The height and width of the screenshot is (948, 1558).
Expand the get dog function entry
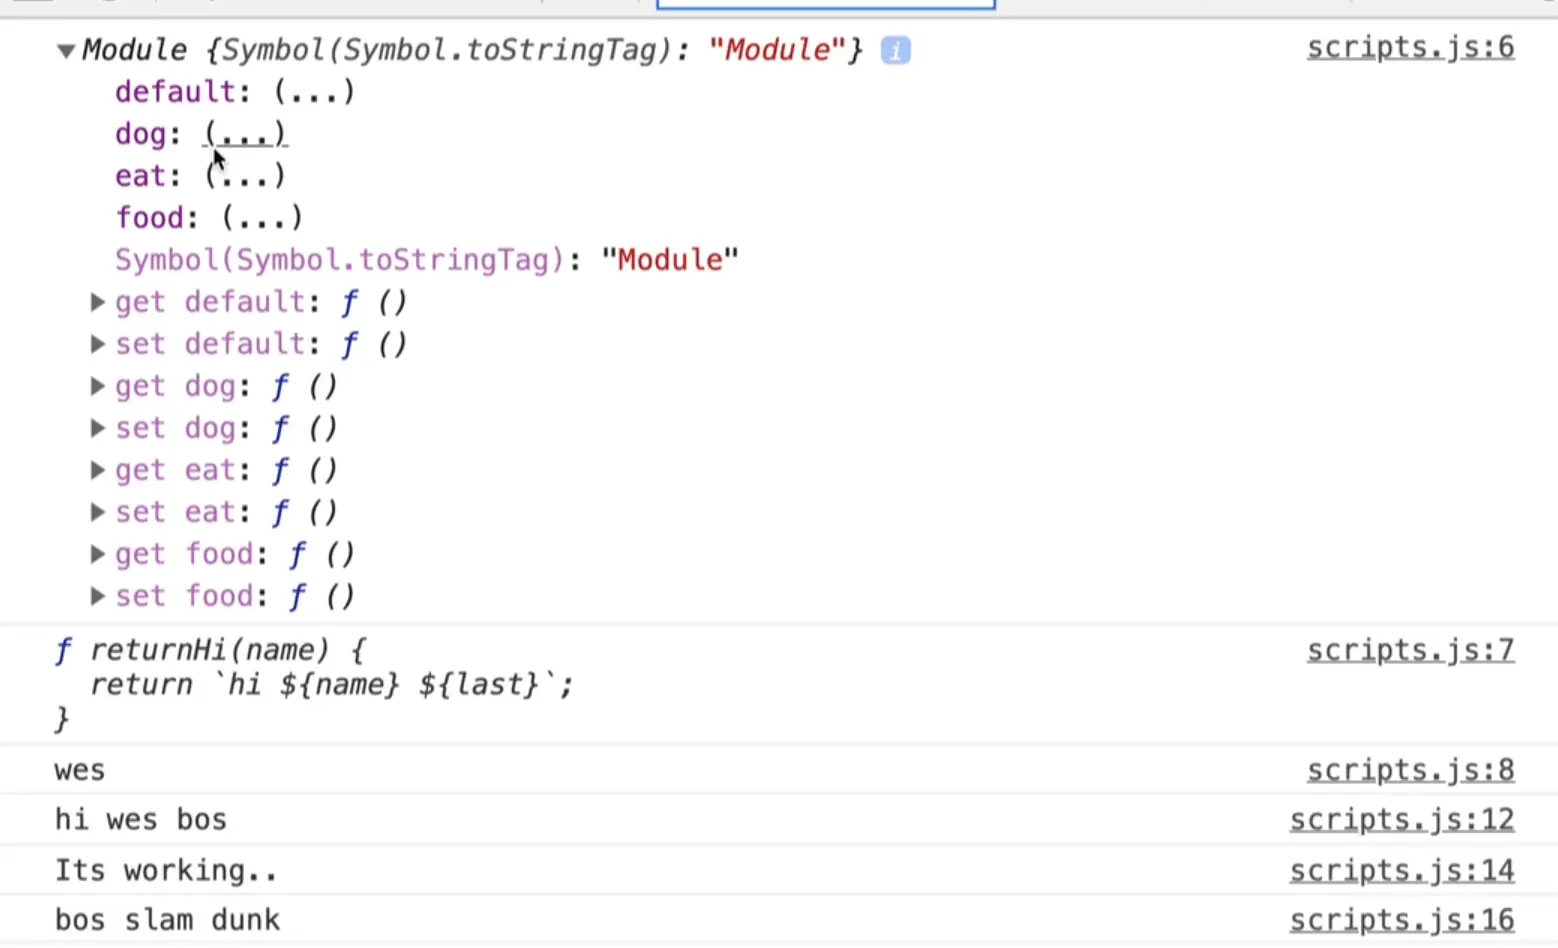click(x=96, y=385)
